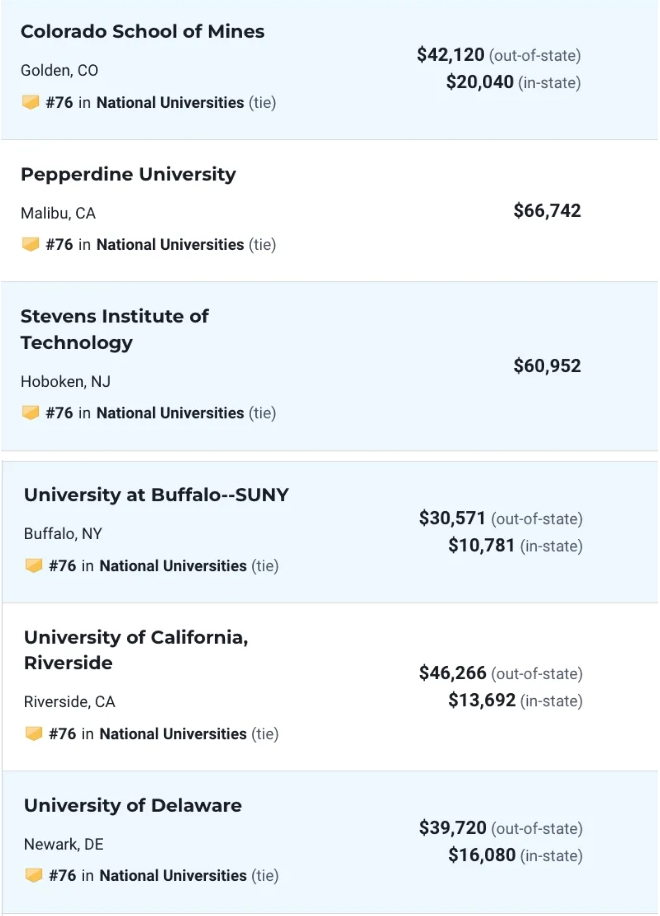The width and height of the screenshot is (660, 916).
Task: Click the ranking badge icon for Stevens Institute of Technology
Action: pyautogui.click(x=30, y=412)
